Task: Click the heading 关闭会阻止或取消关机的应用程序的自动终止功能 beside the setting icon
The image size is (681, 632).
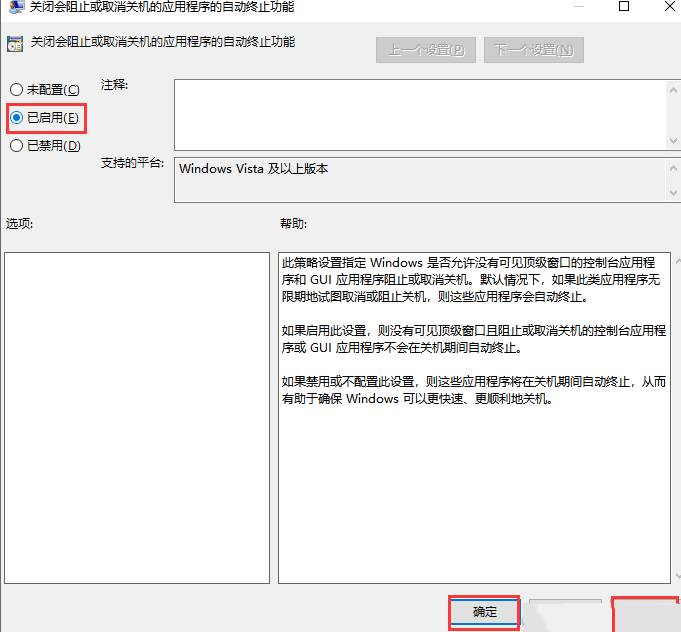Action: (163, 42)
